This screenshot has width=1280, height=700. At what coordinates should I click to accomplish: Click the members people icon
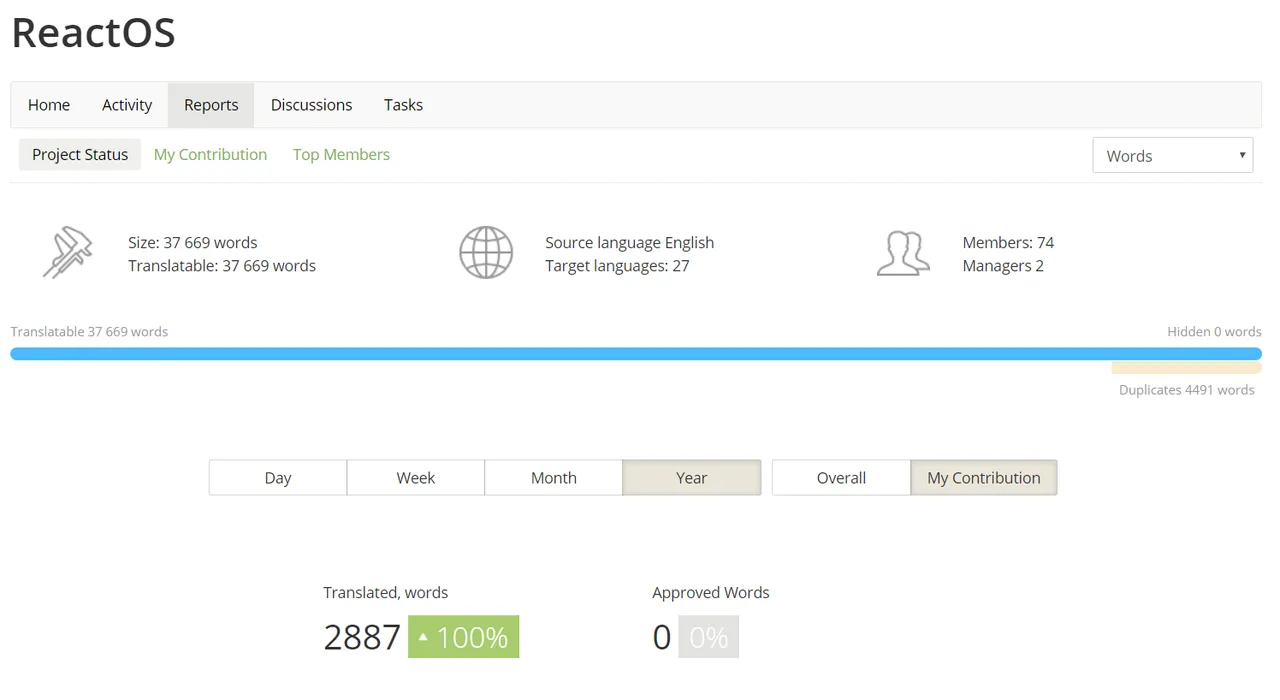pos(903,253)
